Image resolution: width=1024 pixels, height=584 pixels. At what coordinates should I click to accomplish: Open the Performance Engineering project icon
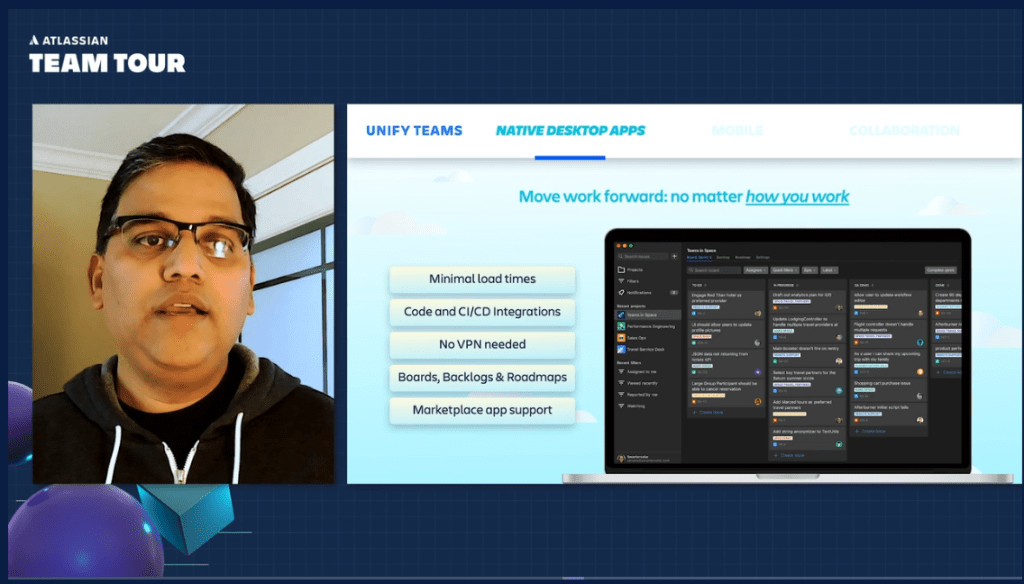[x=621, y=326]
